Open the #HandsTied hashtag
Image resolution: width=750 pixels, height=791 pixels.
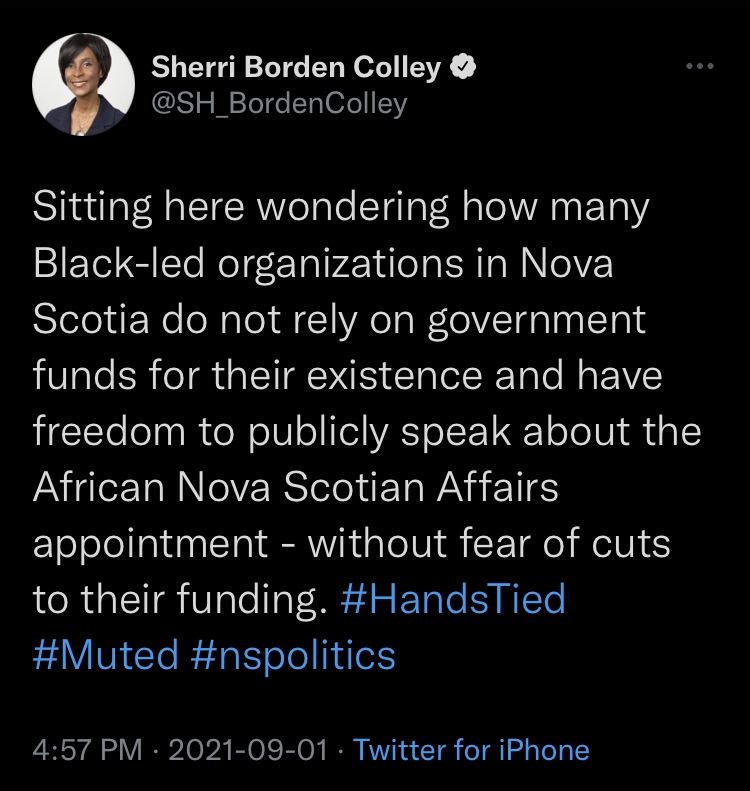click(x=453, y=599)
